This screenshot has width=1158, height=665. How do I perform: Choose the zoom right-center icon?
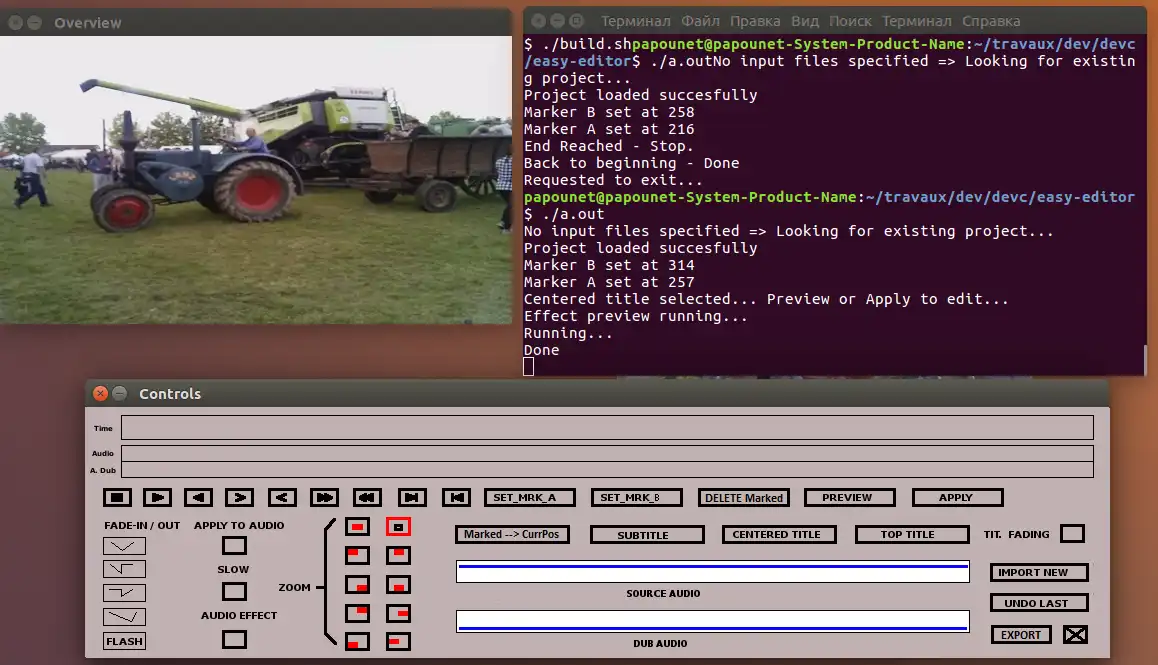point(398,613)
